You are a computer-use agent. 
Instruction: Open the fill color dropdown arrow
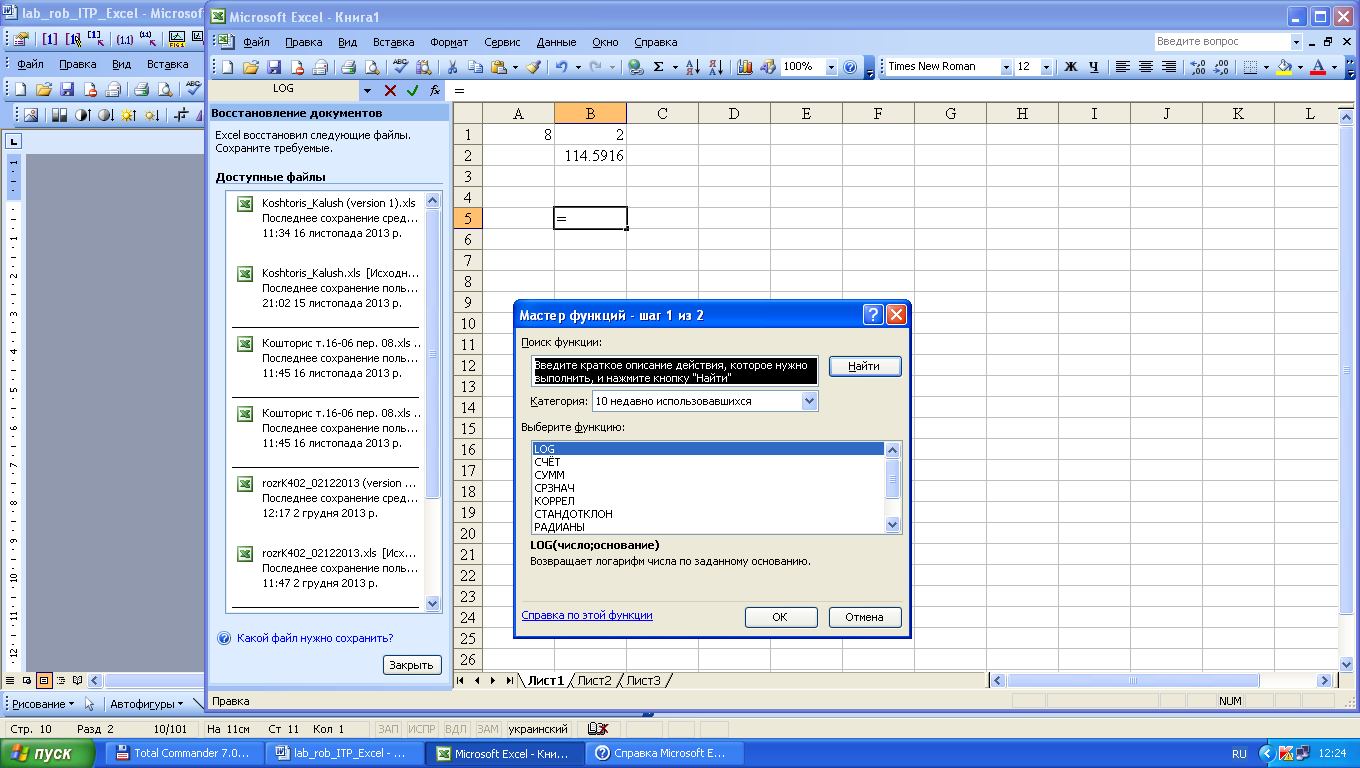[1301, 67]
